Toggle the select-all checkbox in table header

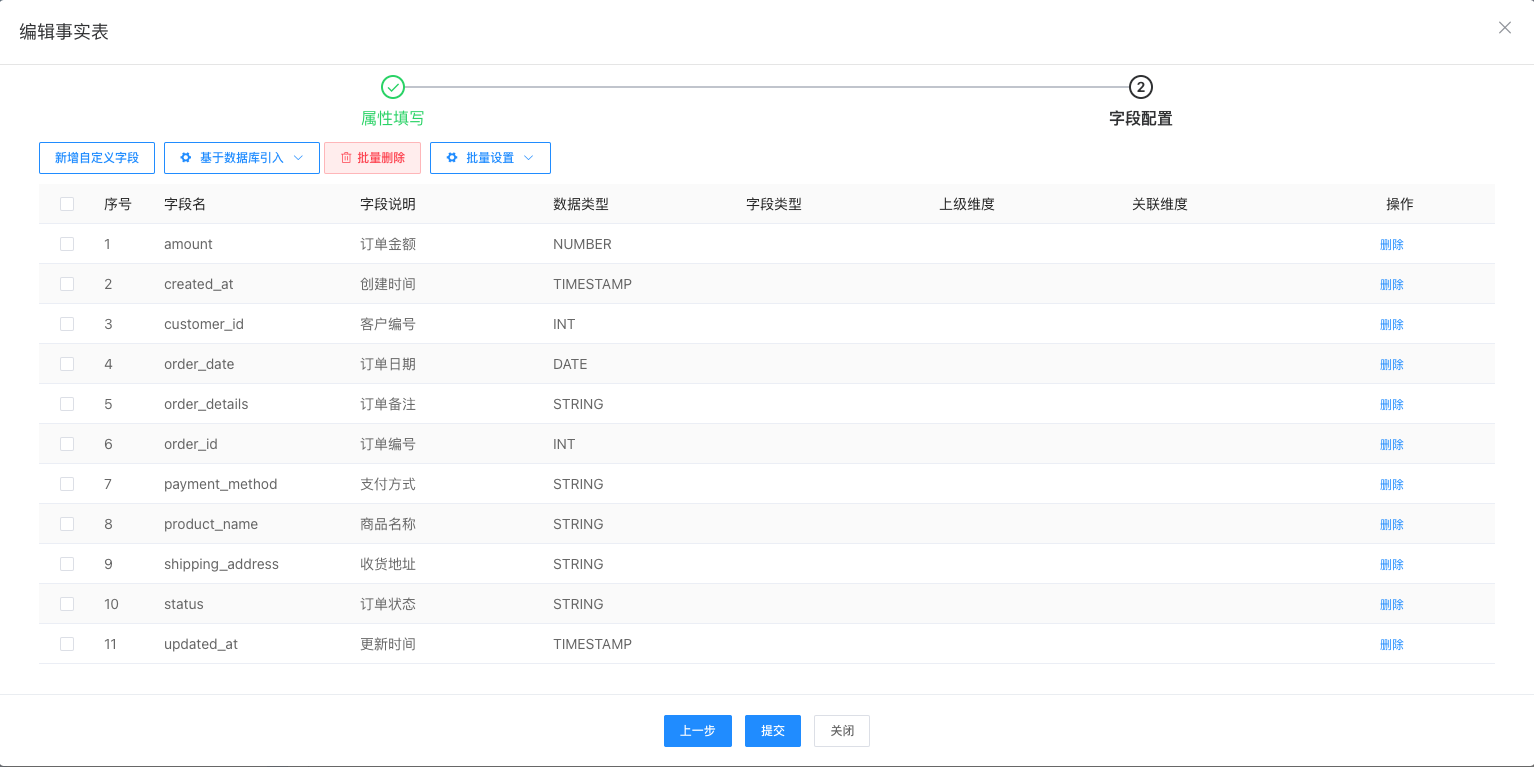(x=67, y=204)
